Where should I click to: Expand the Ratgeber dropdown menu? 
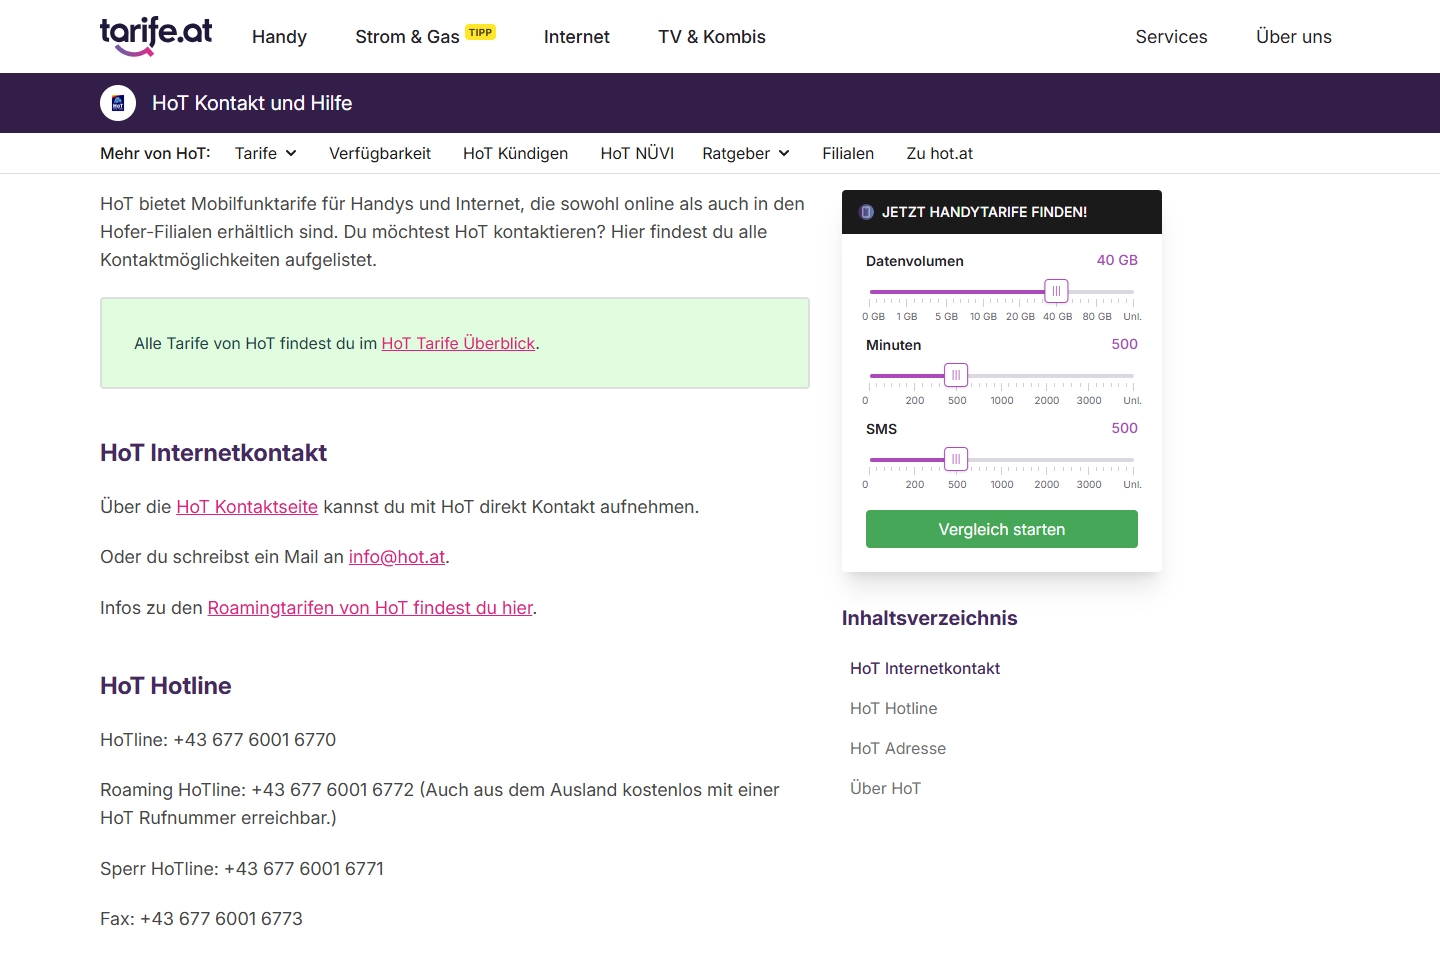pos(746,153)
